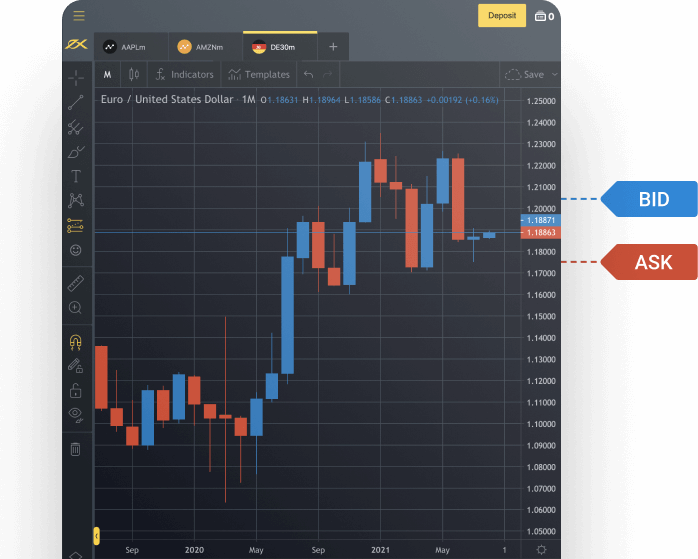Click the yellow Deposit button
Viewport: 698px width, 559px height.
click(501, 16)
